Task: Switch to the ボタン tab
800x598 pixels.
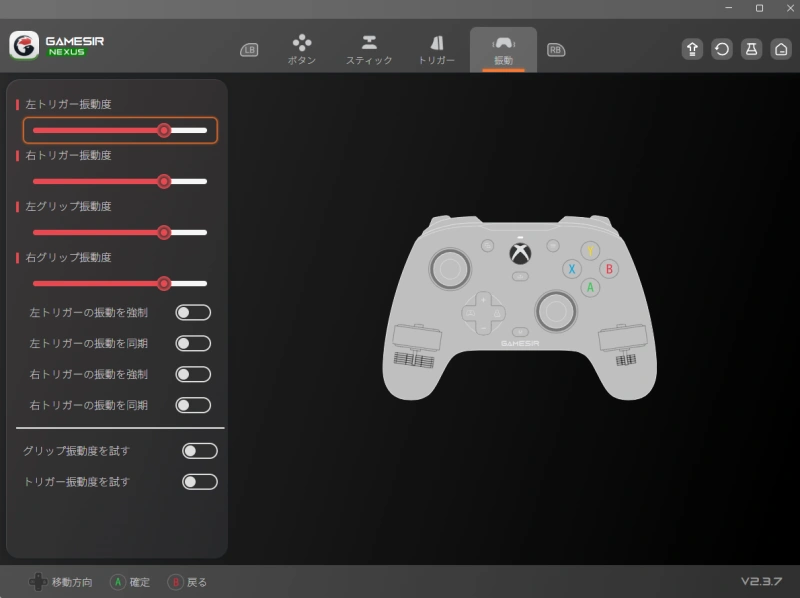Action: (302, 50)
